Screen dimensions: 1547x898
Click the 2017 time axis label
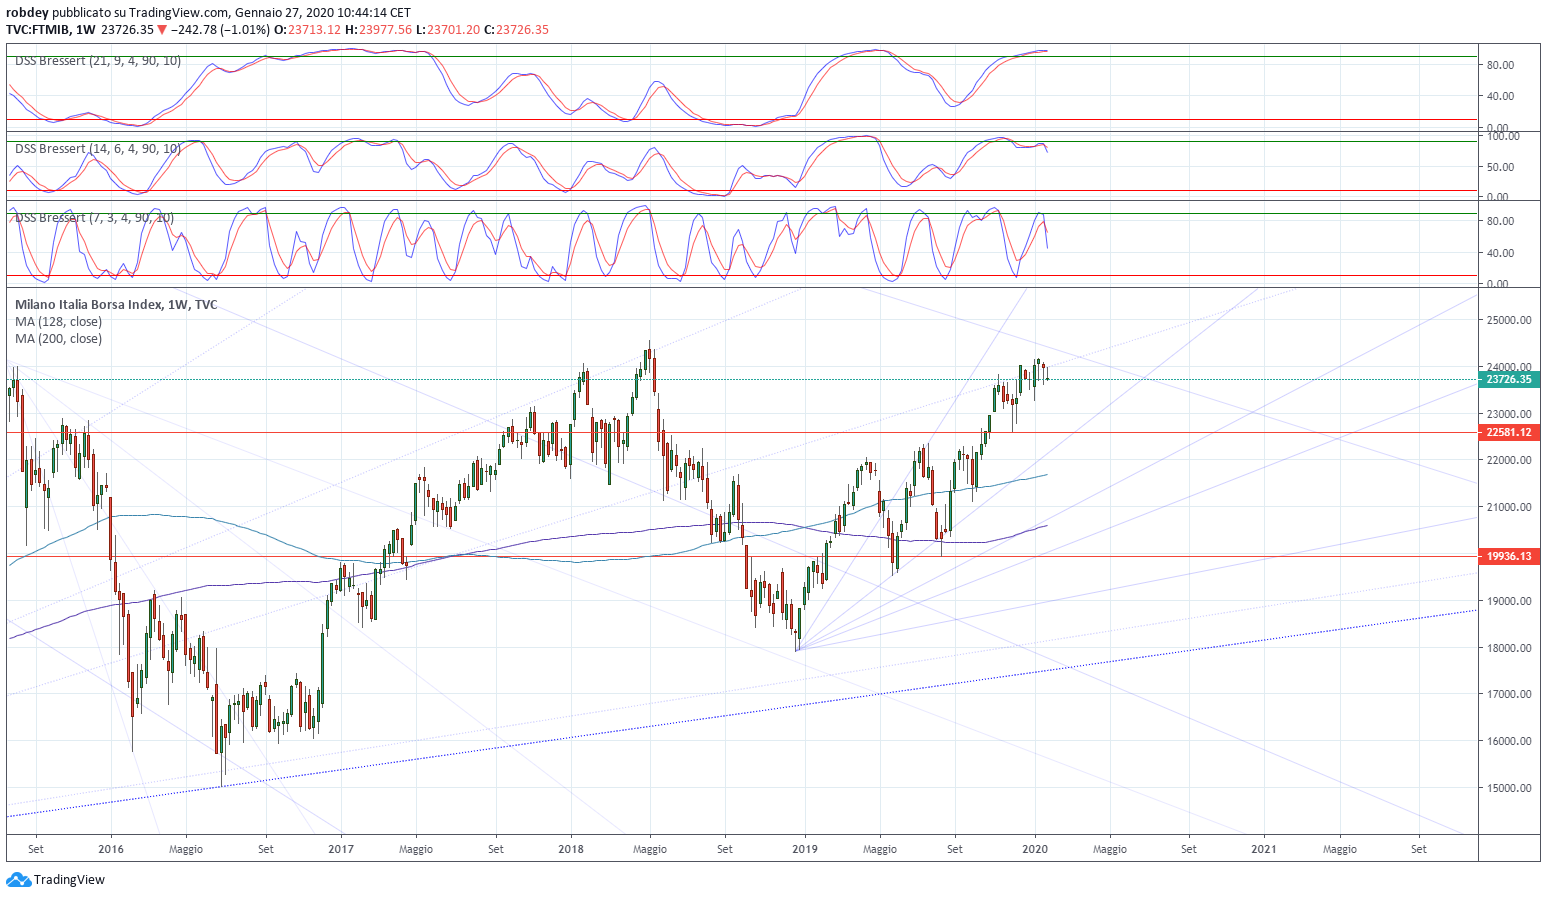(x=341, y=849)
